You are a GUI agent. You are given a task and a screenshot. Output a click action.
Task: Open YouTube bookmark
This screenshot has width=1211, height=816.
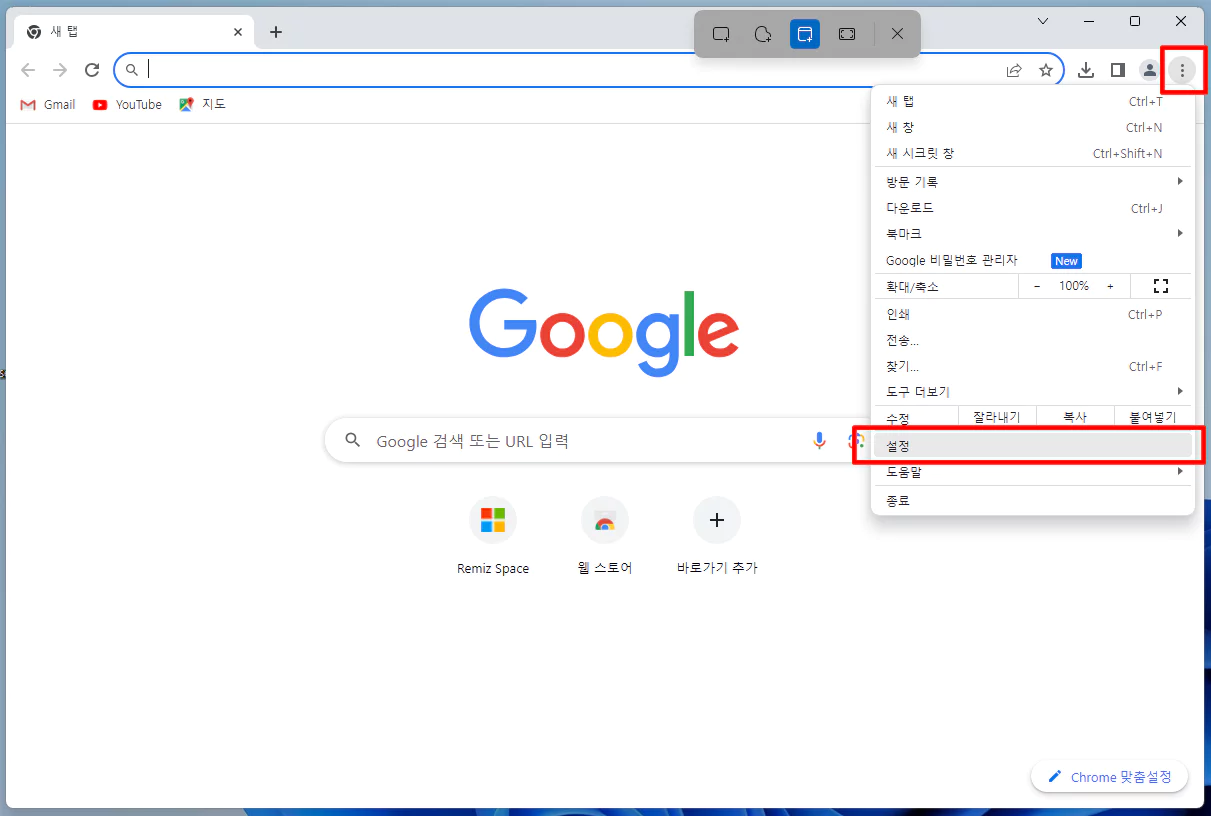(127, 104)
